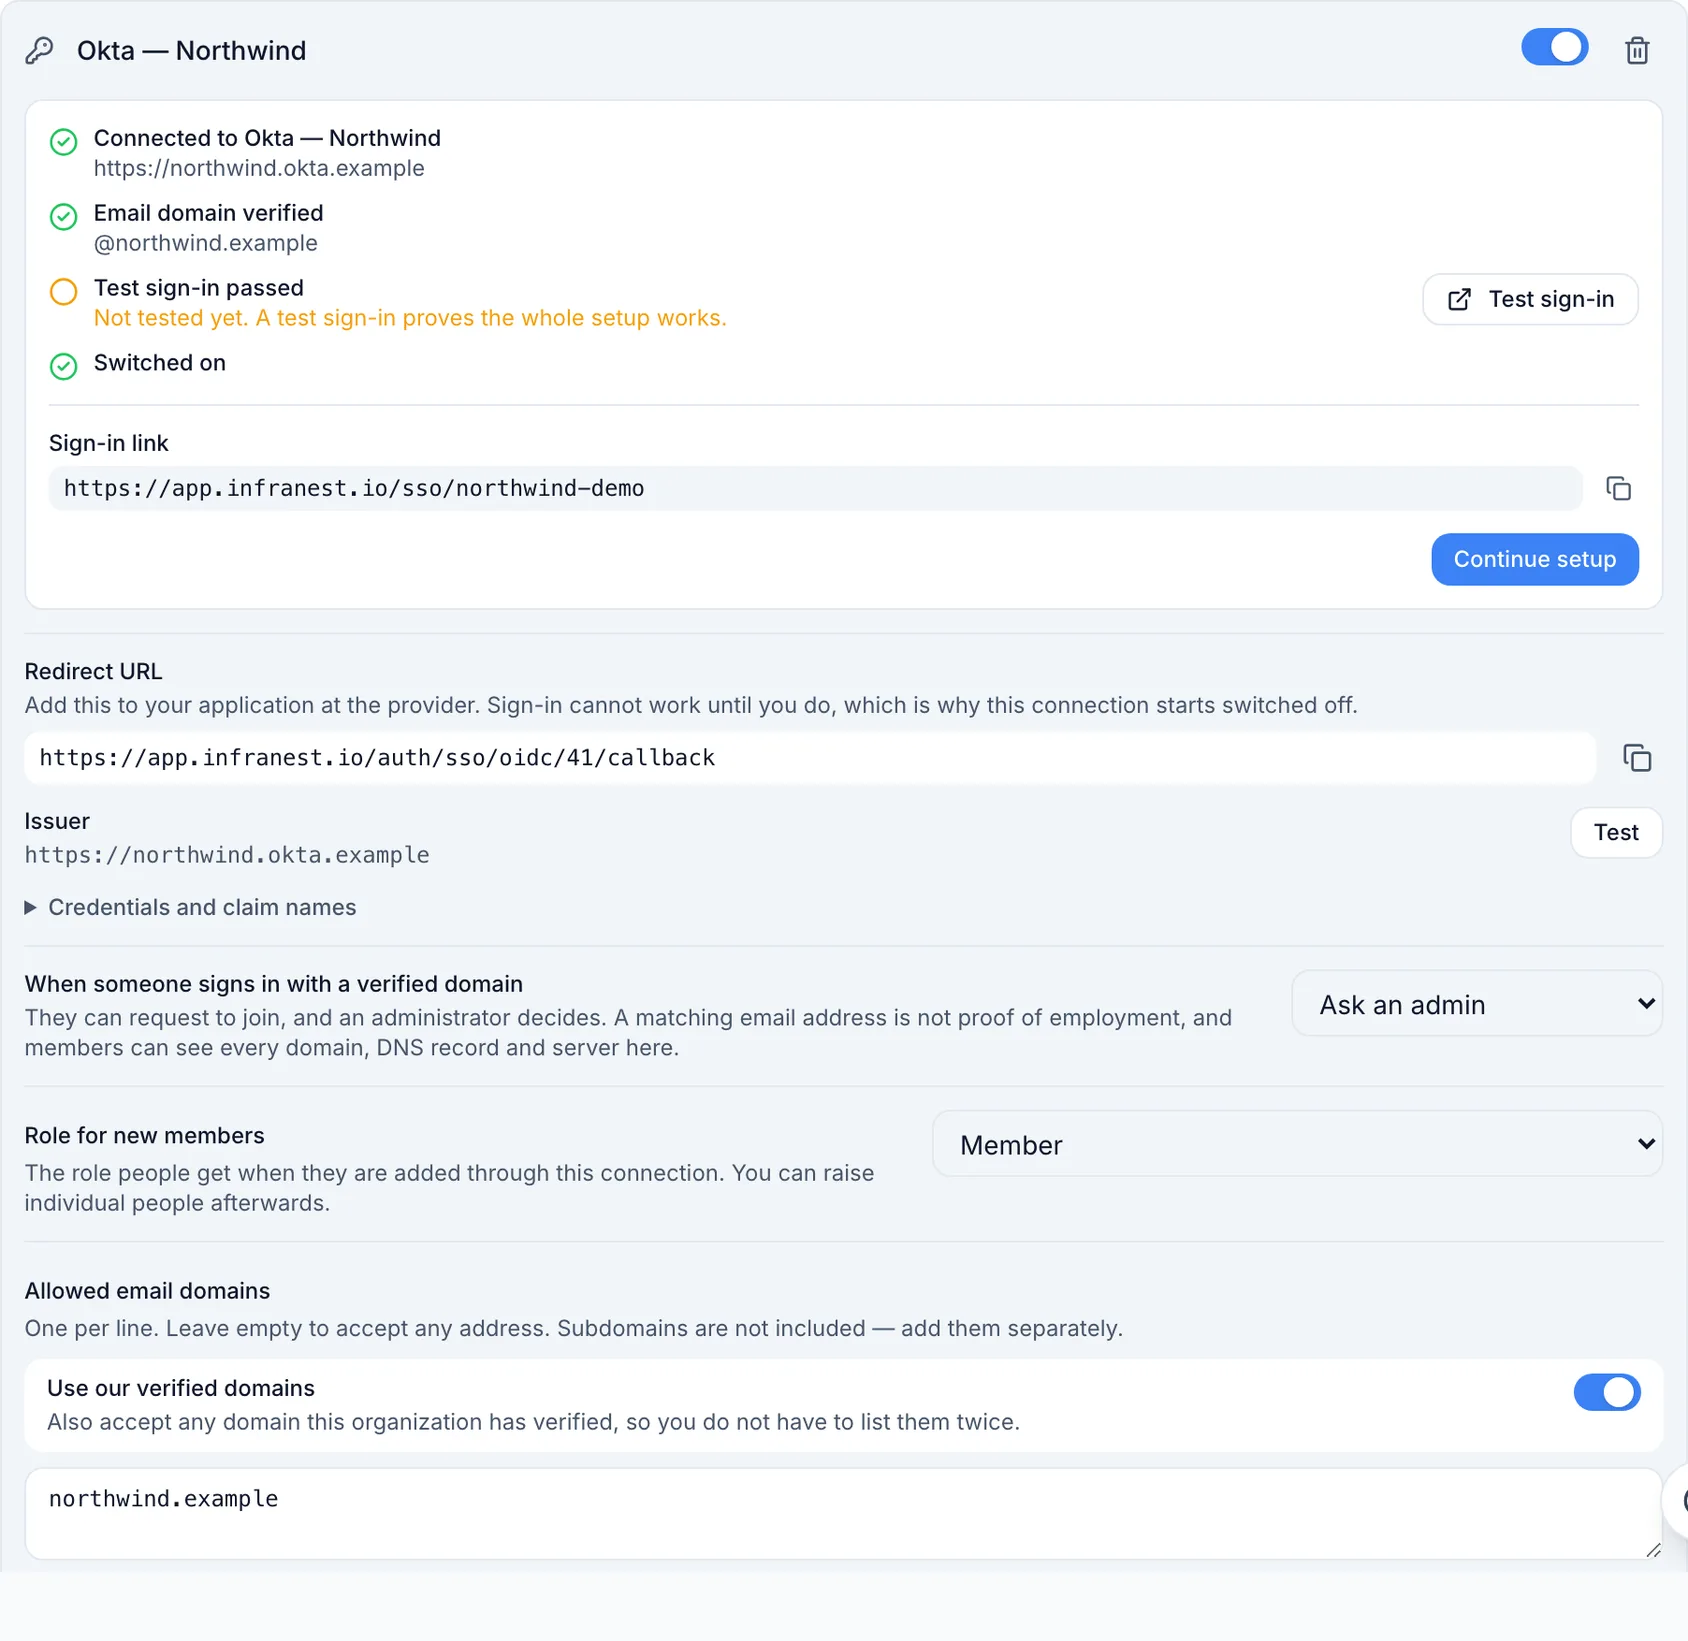Click the green check beside Switched on
1688x1641 pixels.
point(63,366)
